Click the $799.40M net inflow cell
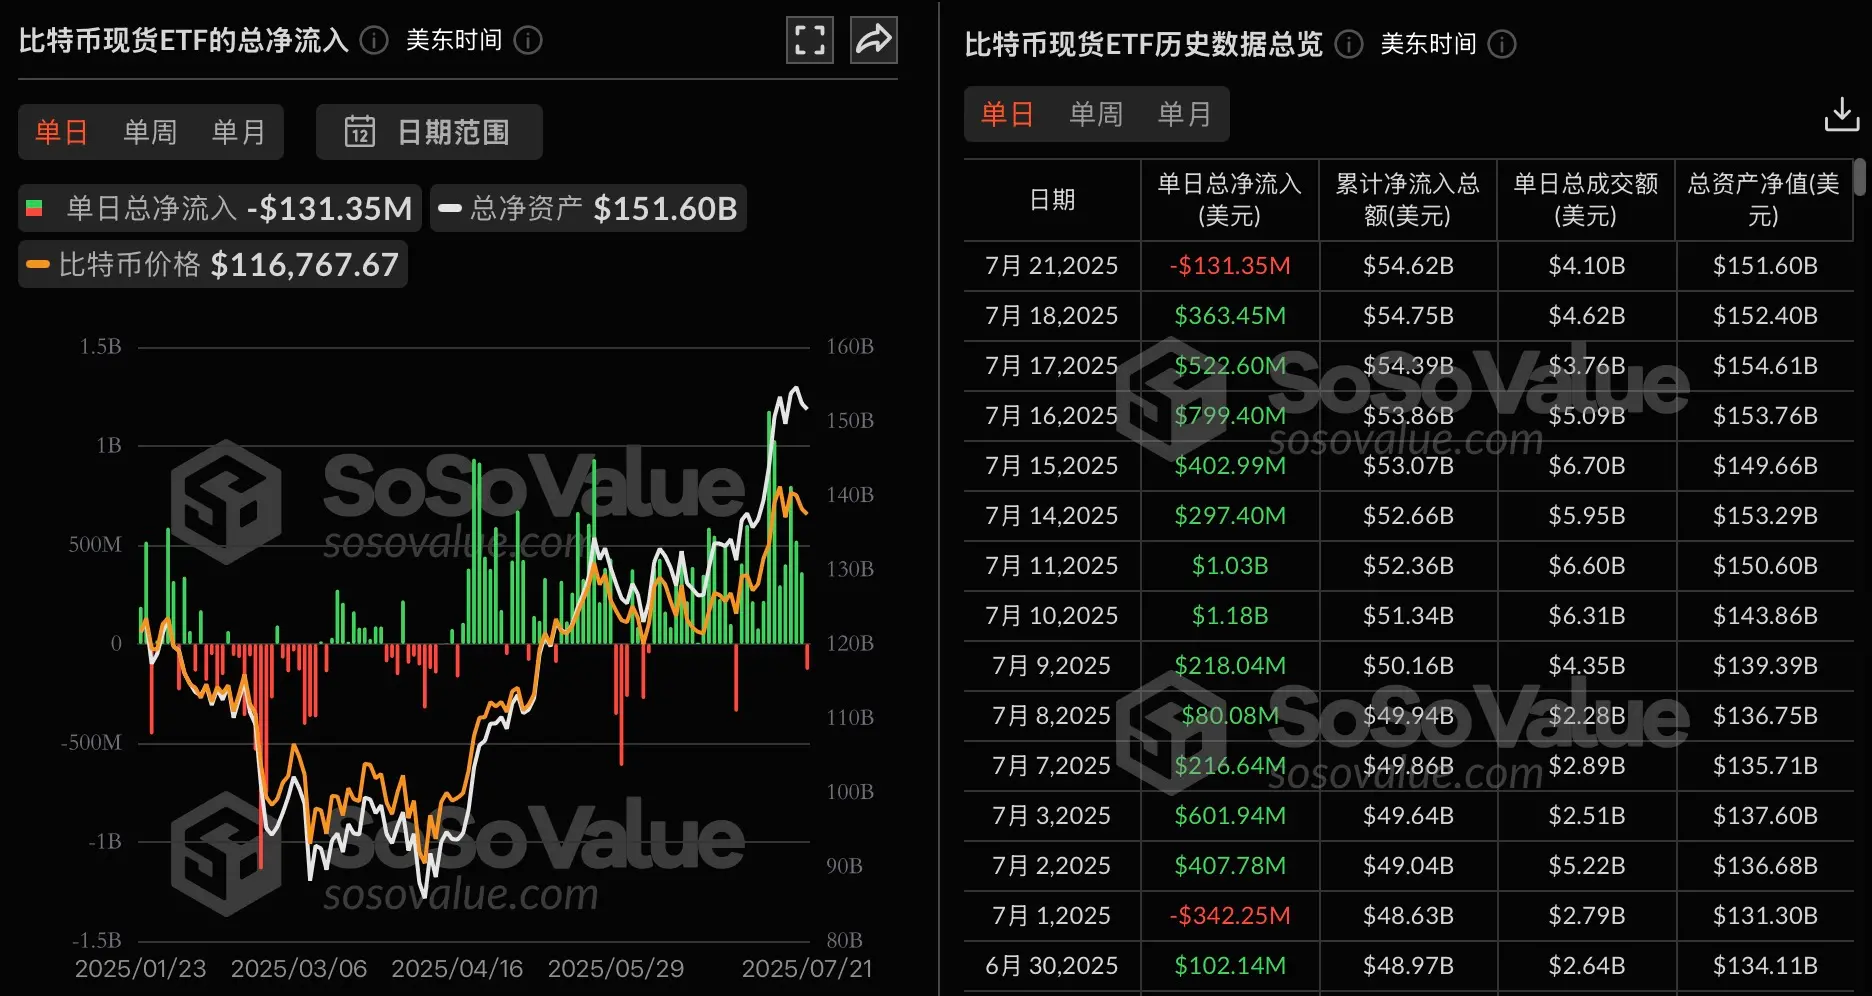This screenshot has width=1872, height=996. (1230, 416)
